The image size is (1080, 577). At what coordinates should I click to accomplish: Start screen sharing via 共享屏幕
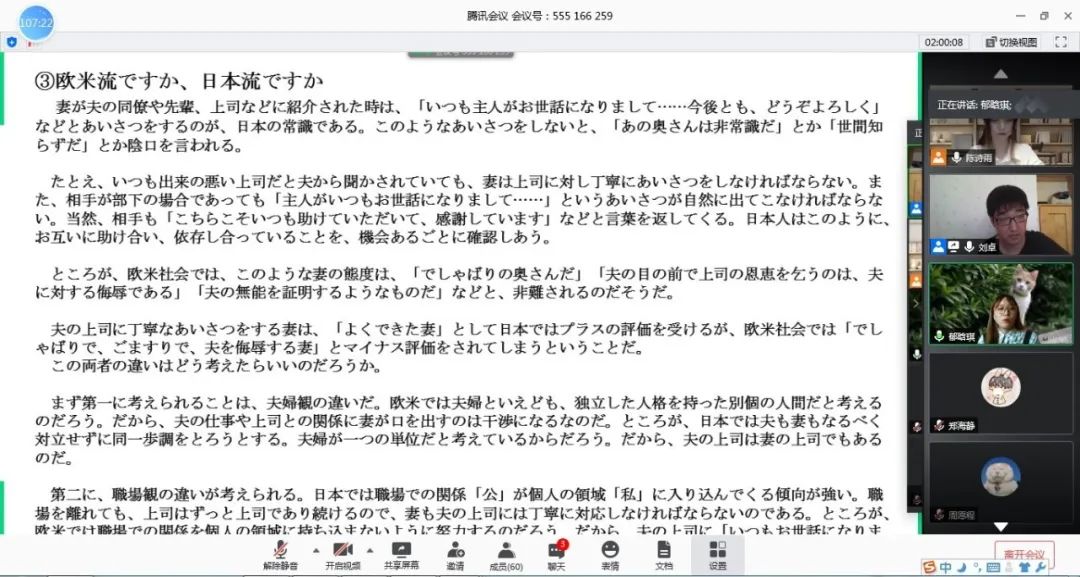tap(401, 554)
